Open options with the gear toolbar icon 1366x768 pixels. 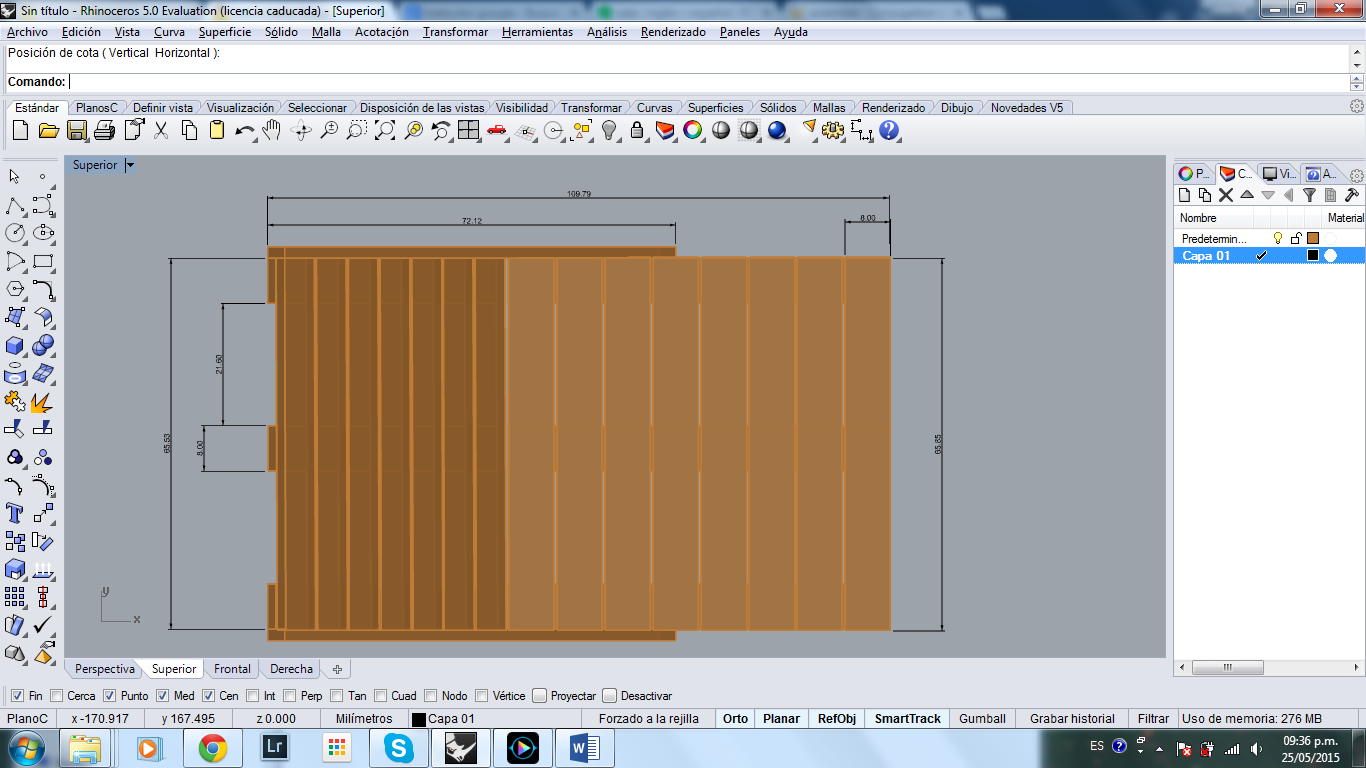point(834,130)
